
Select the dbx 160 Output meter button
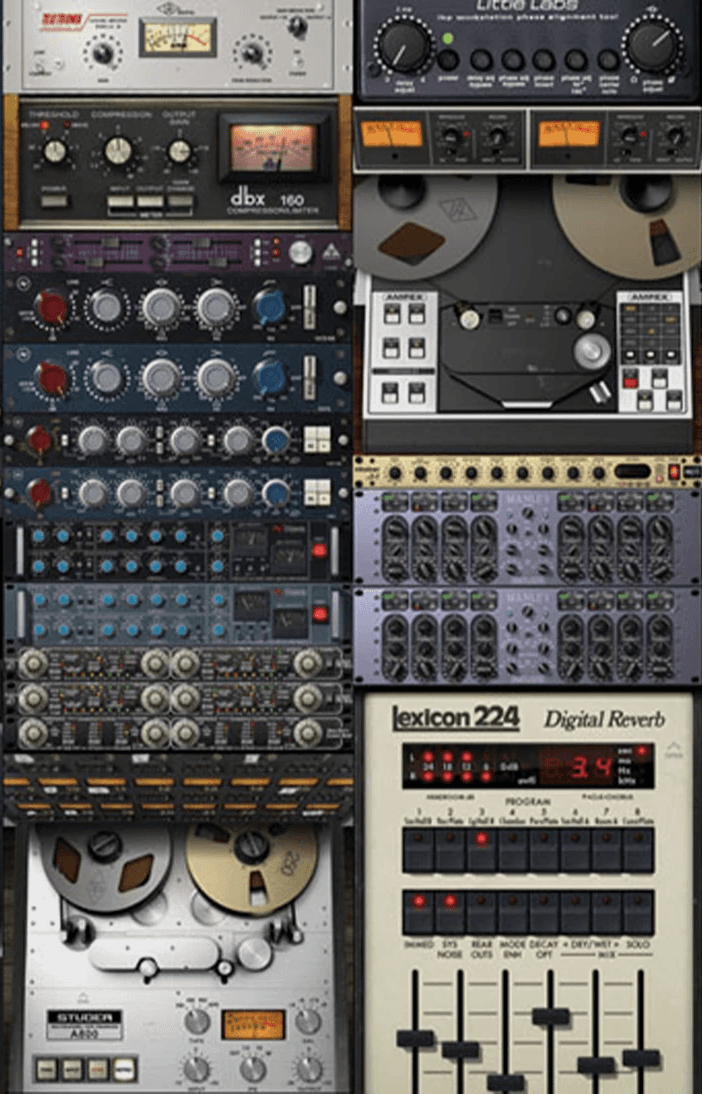click(149, 202)
